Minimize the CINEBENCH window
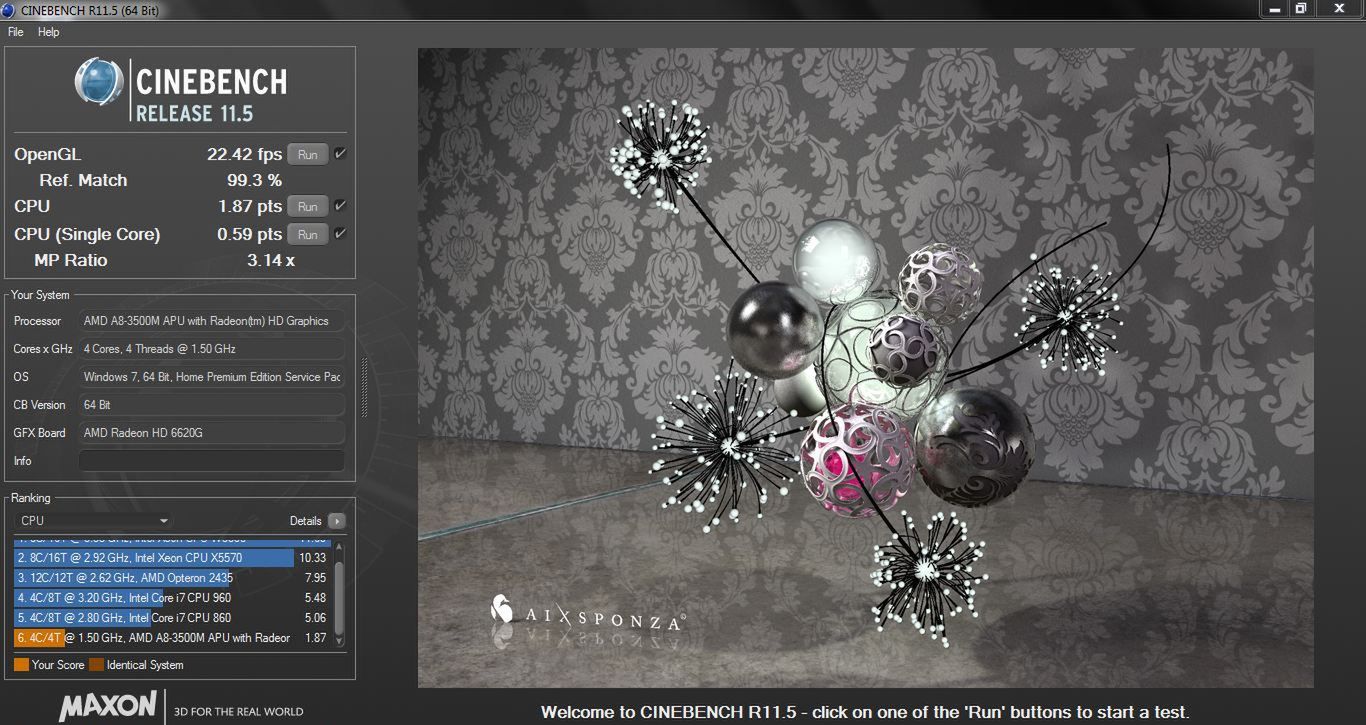 [1274, 8]
